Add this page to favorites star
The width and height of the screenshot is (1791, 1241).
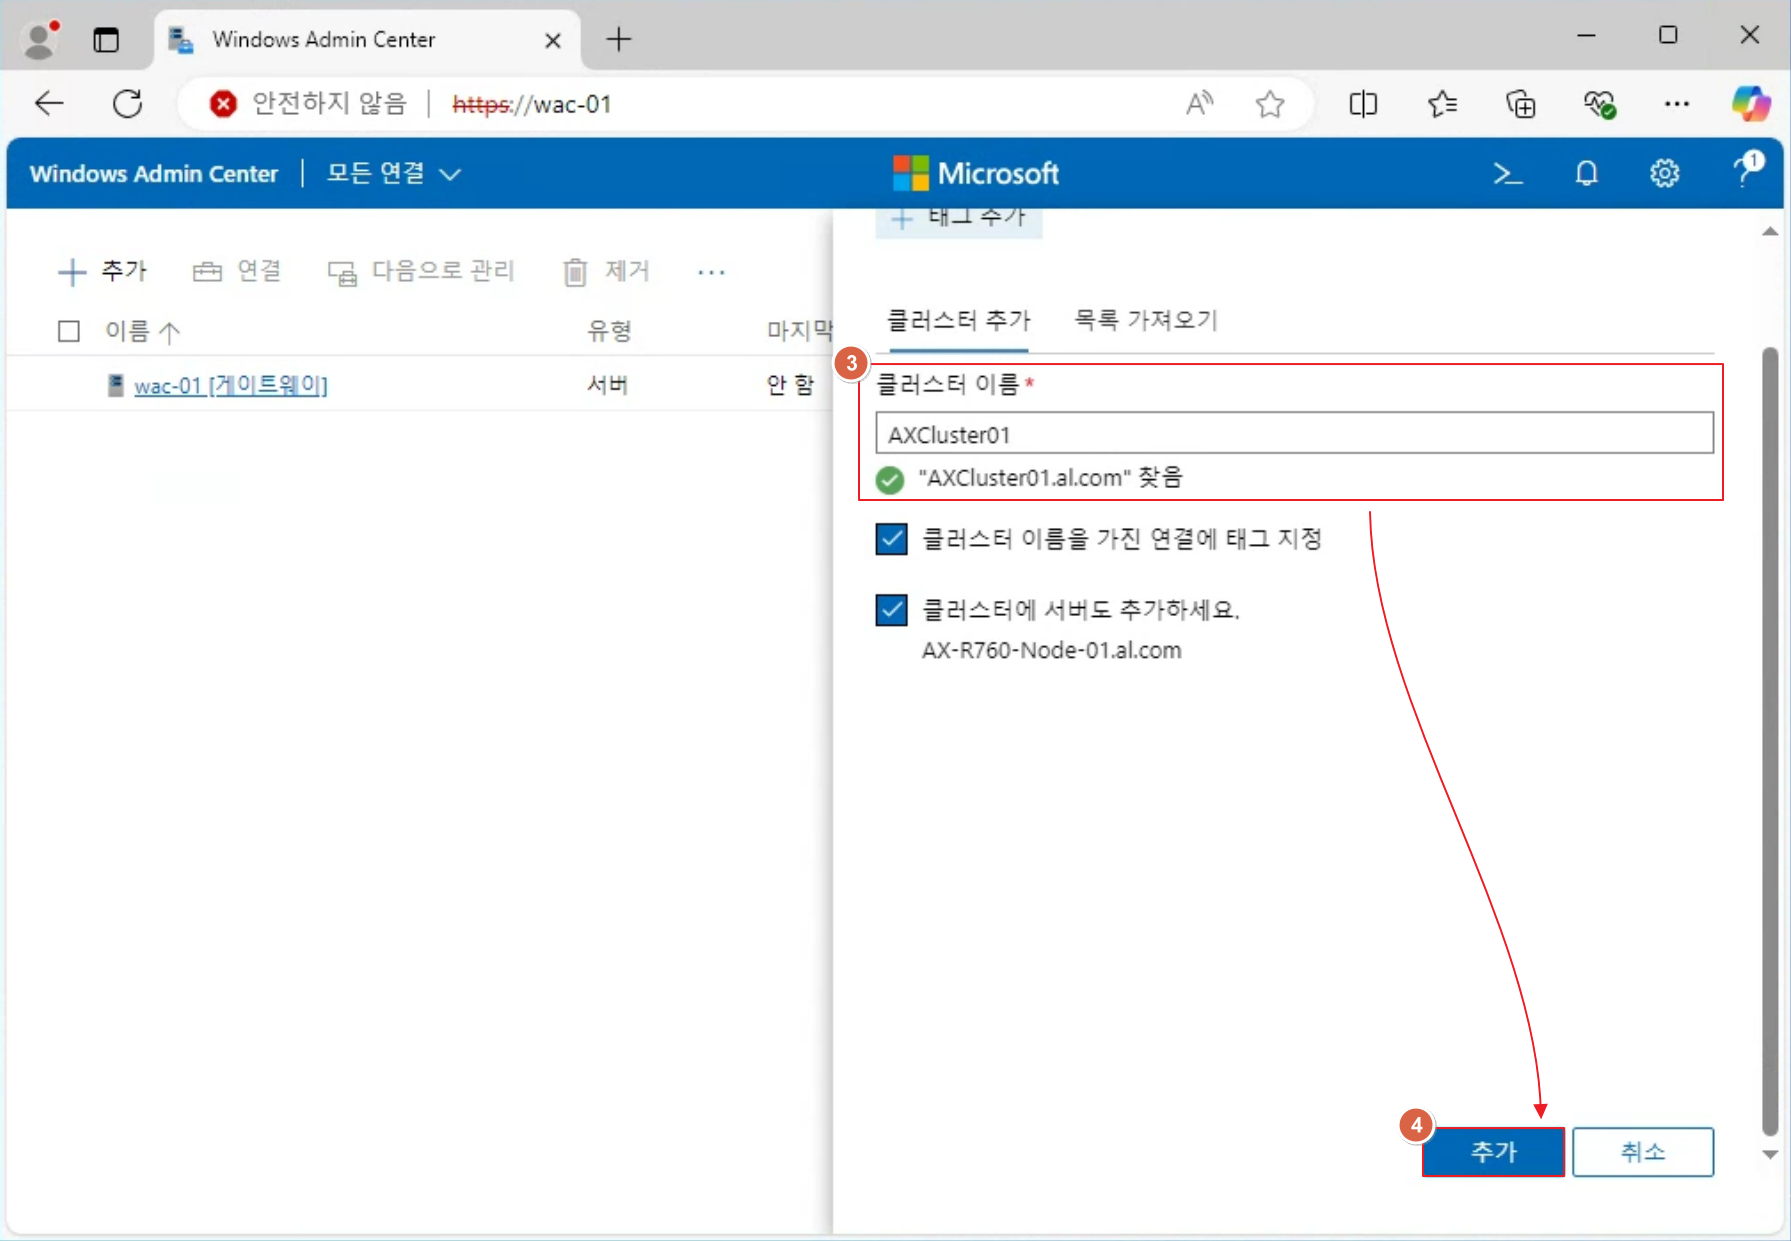click(1270, 103)
